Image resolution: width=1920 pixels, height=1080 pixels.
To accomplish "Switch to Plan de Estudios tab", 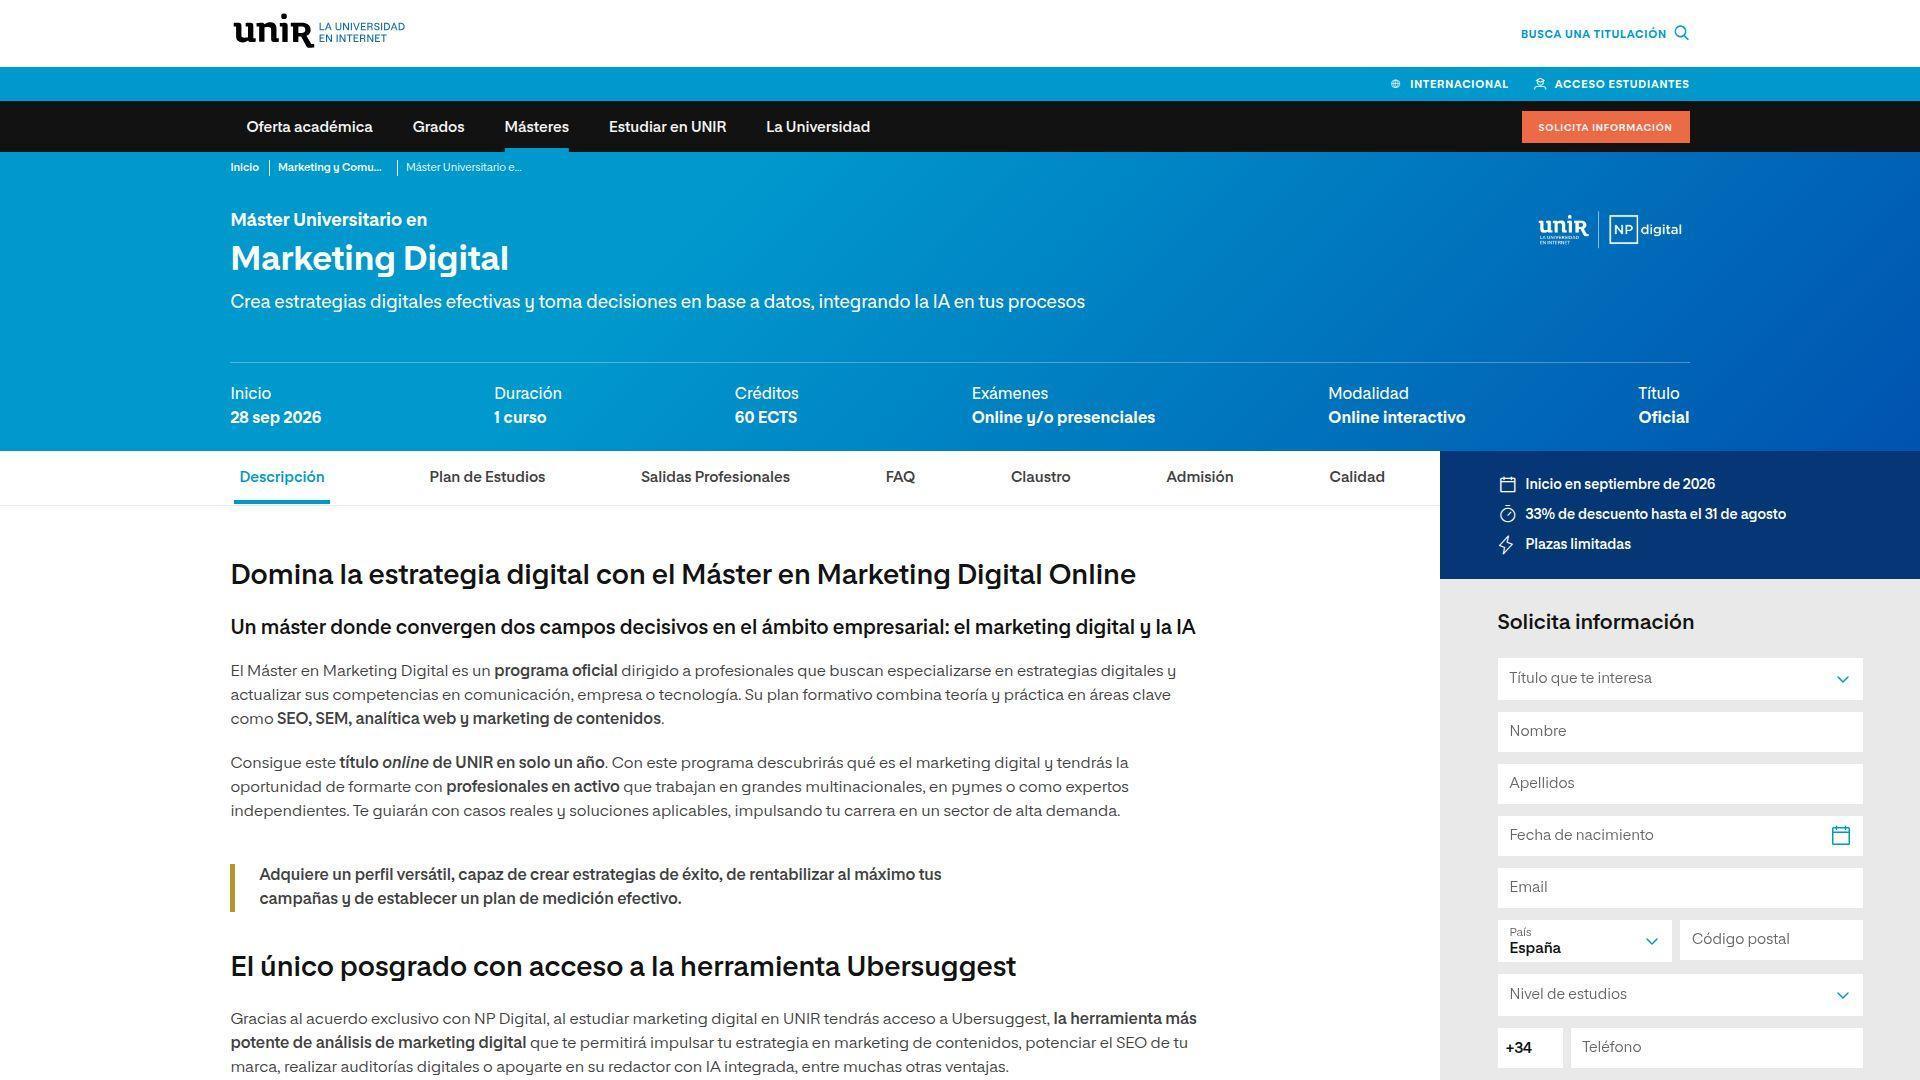I will (x=487, y=477).
